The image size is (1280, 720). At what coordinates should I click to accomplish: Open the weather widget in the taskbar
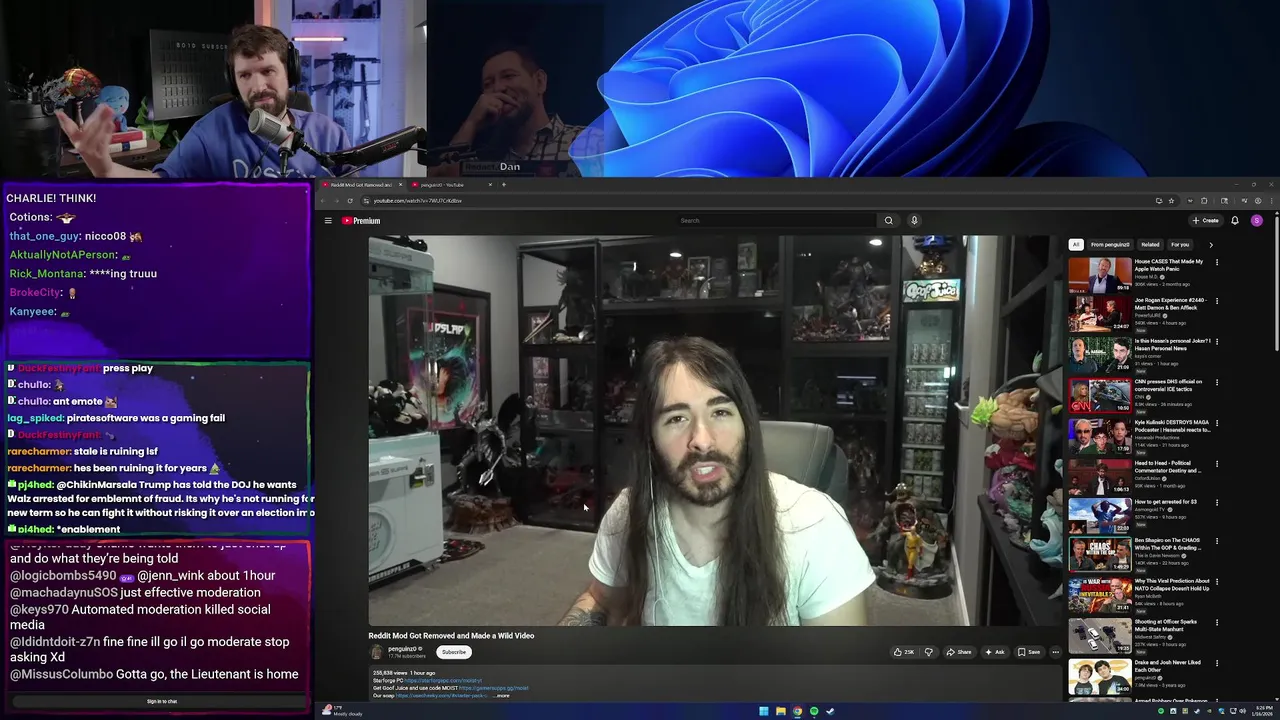(x=341, y=711)
